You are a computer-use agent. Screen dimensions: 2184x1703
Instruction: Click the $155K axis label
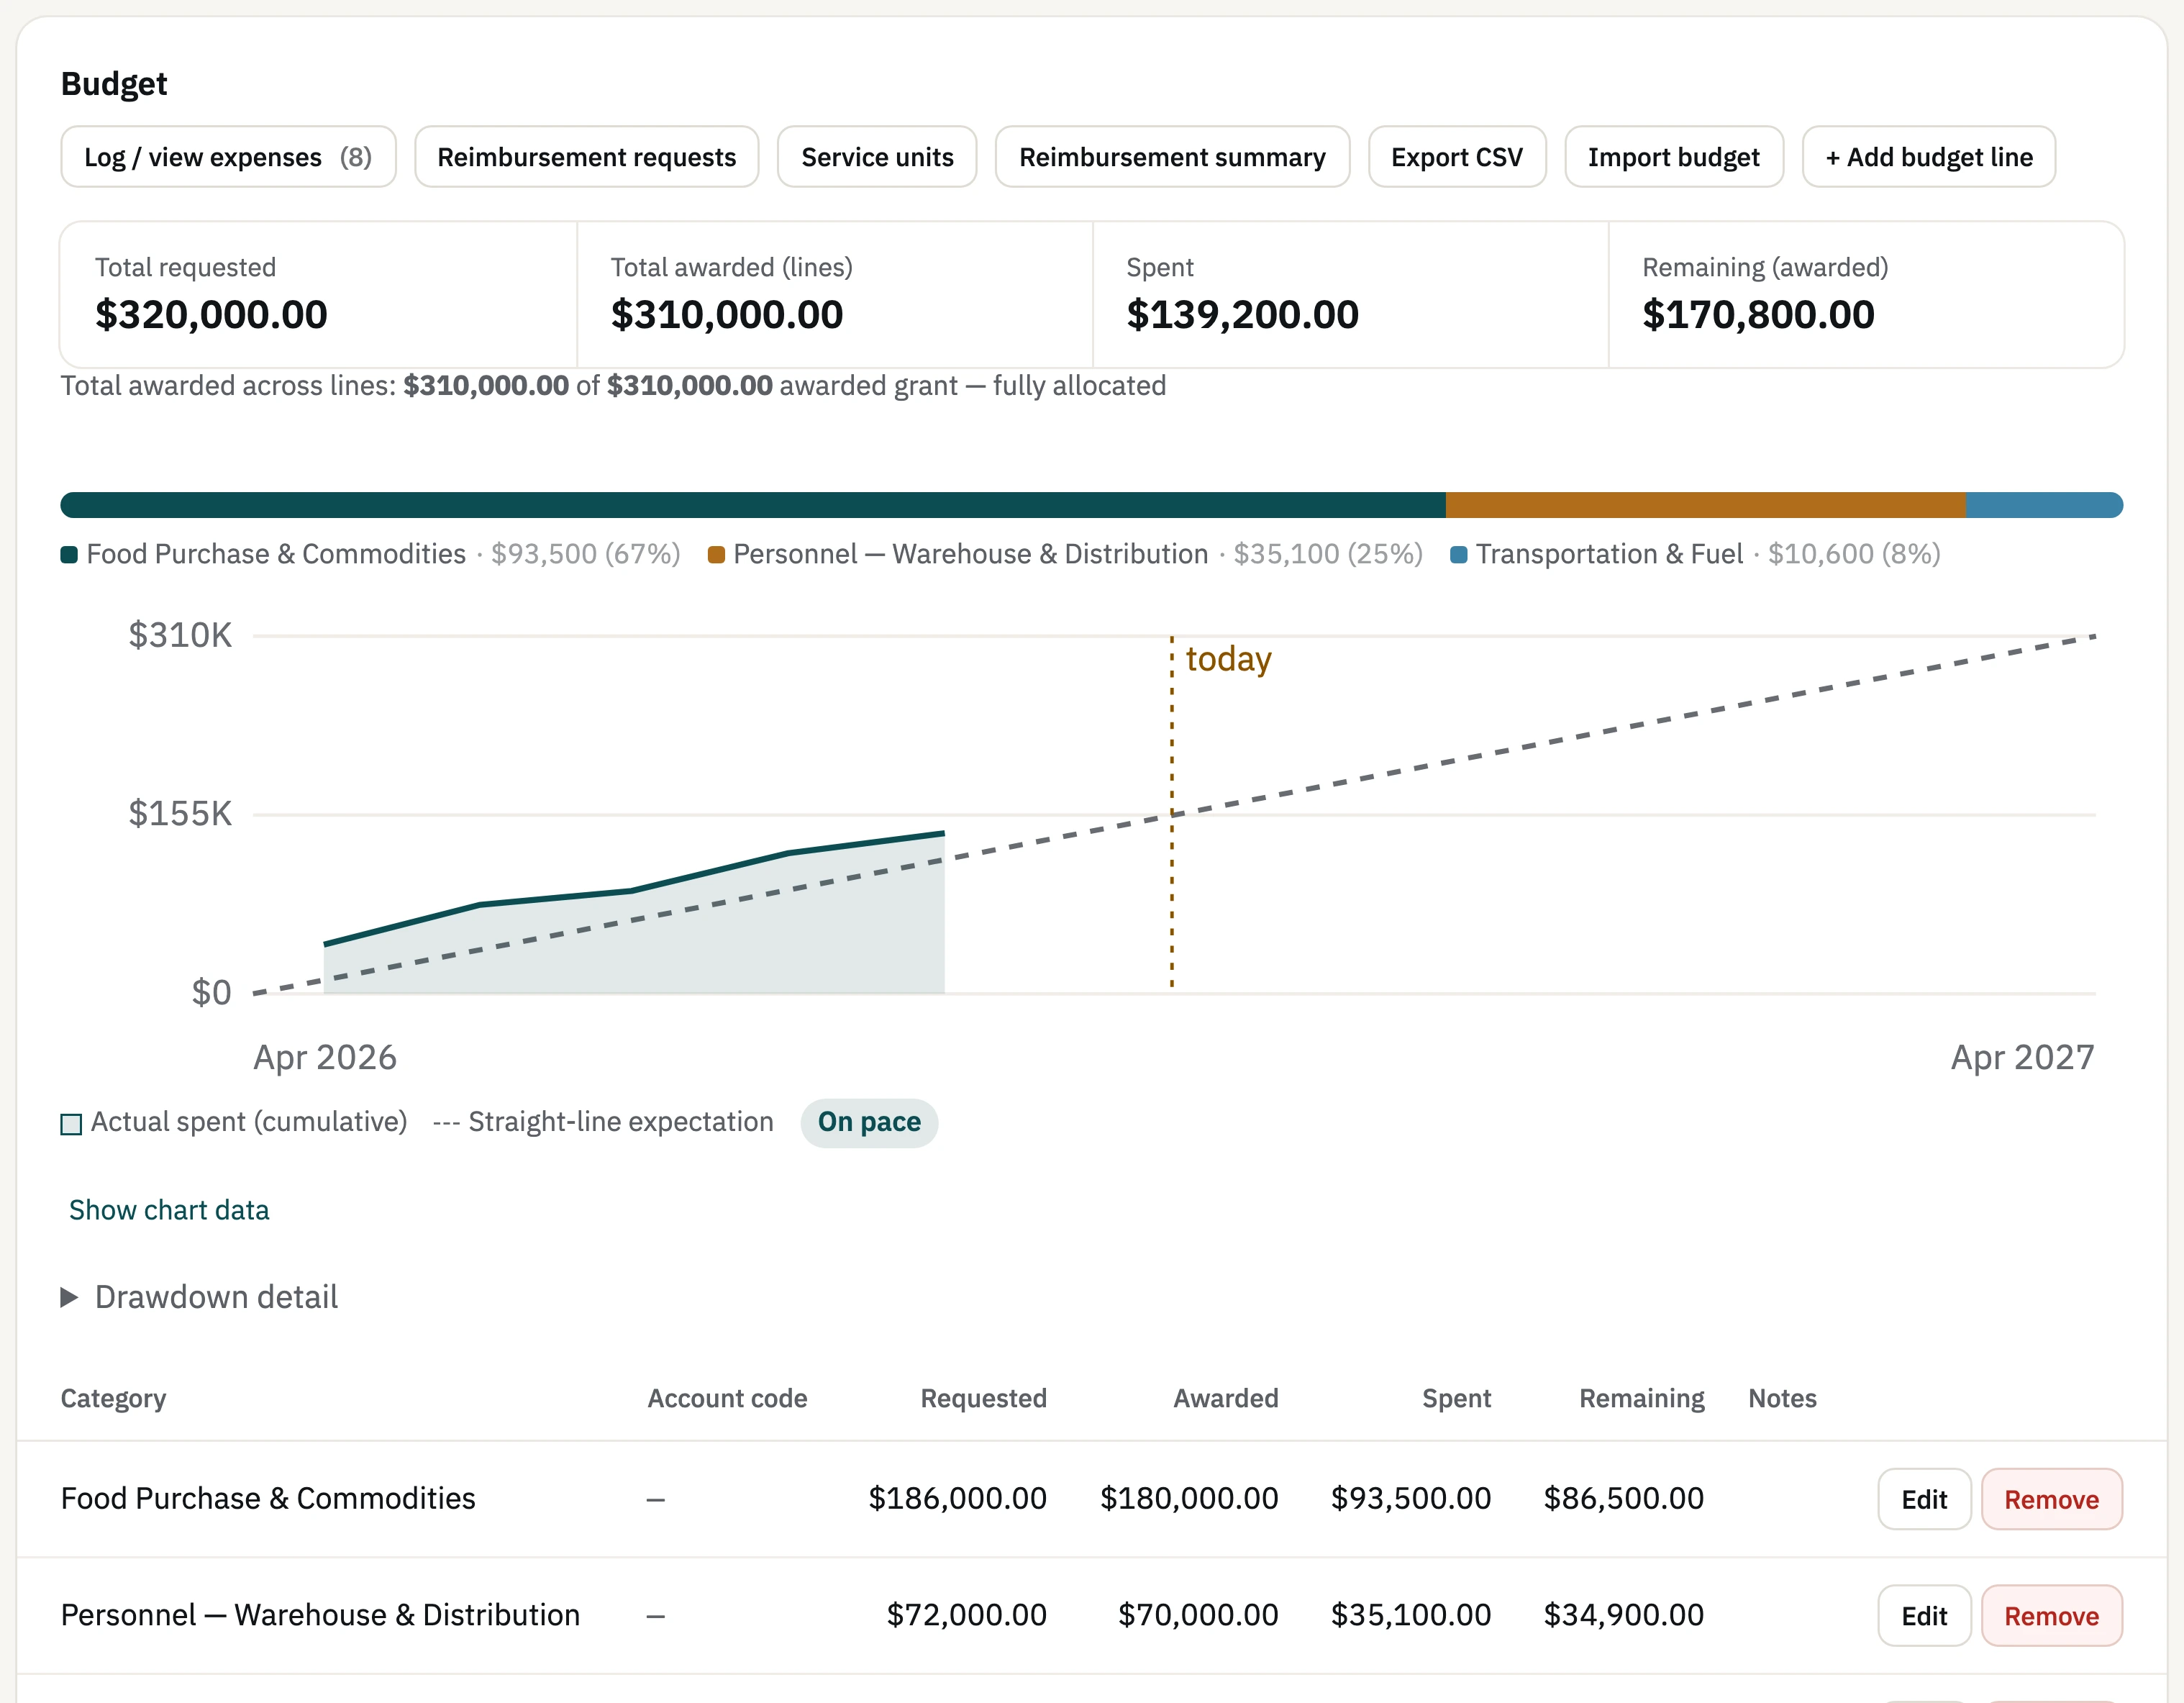180,813
